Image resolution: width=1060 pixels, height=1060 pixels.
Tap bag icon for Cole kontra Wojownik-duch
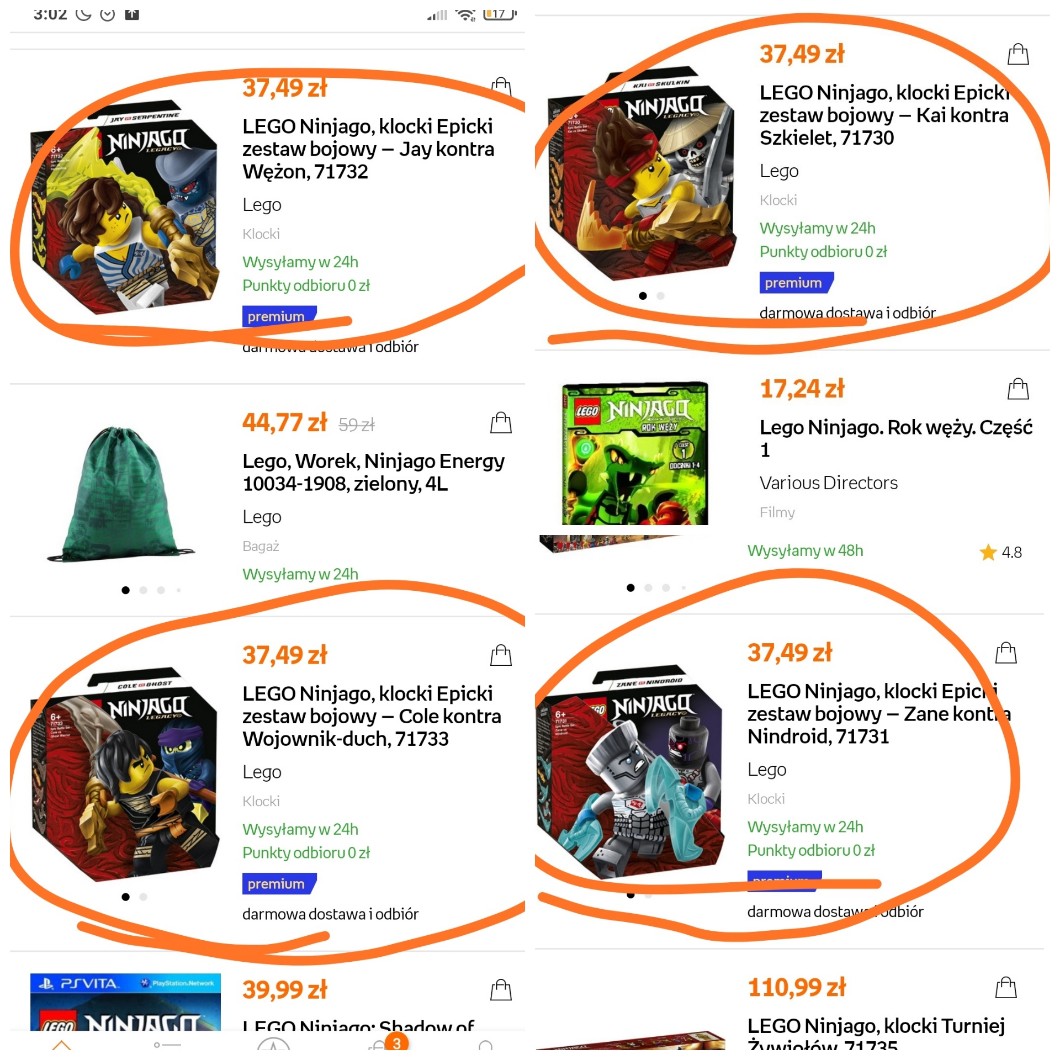pyautogui.click(x=501, y=654)
